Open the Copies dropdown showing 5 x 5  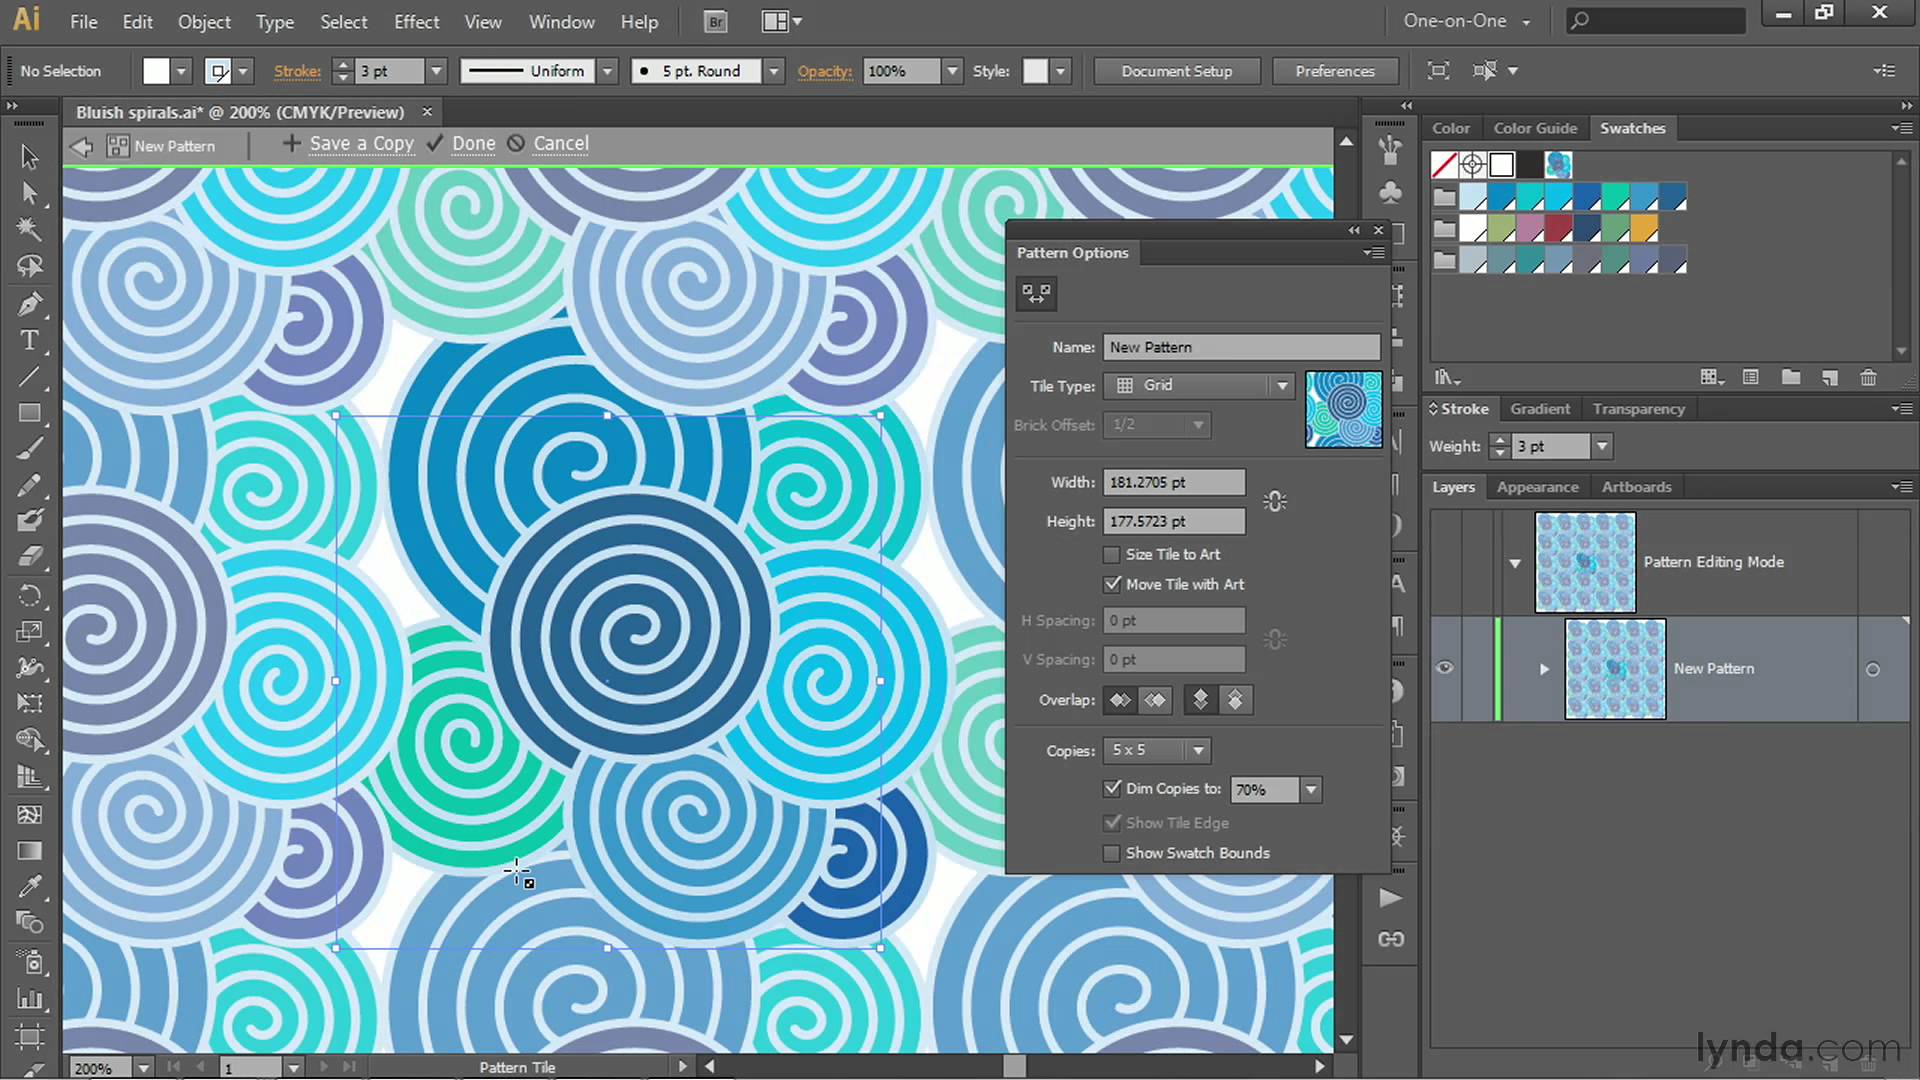(x=1197, y=750)
